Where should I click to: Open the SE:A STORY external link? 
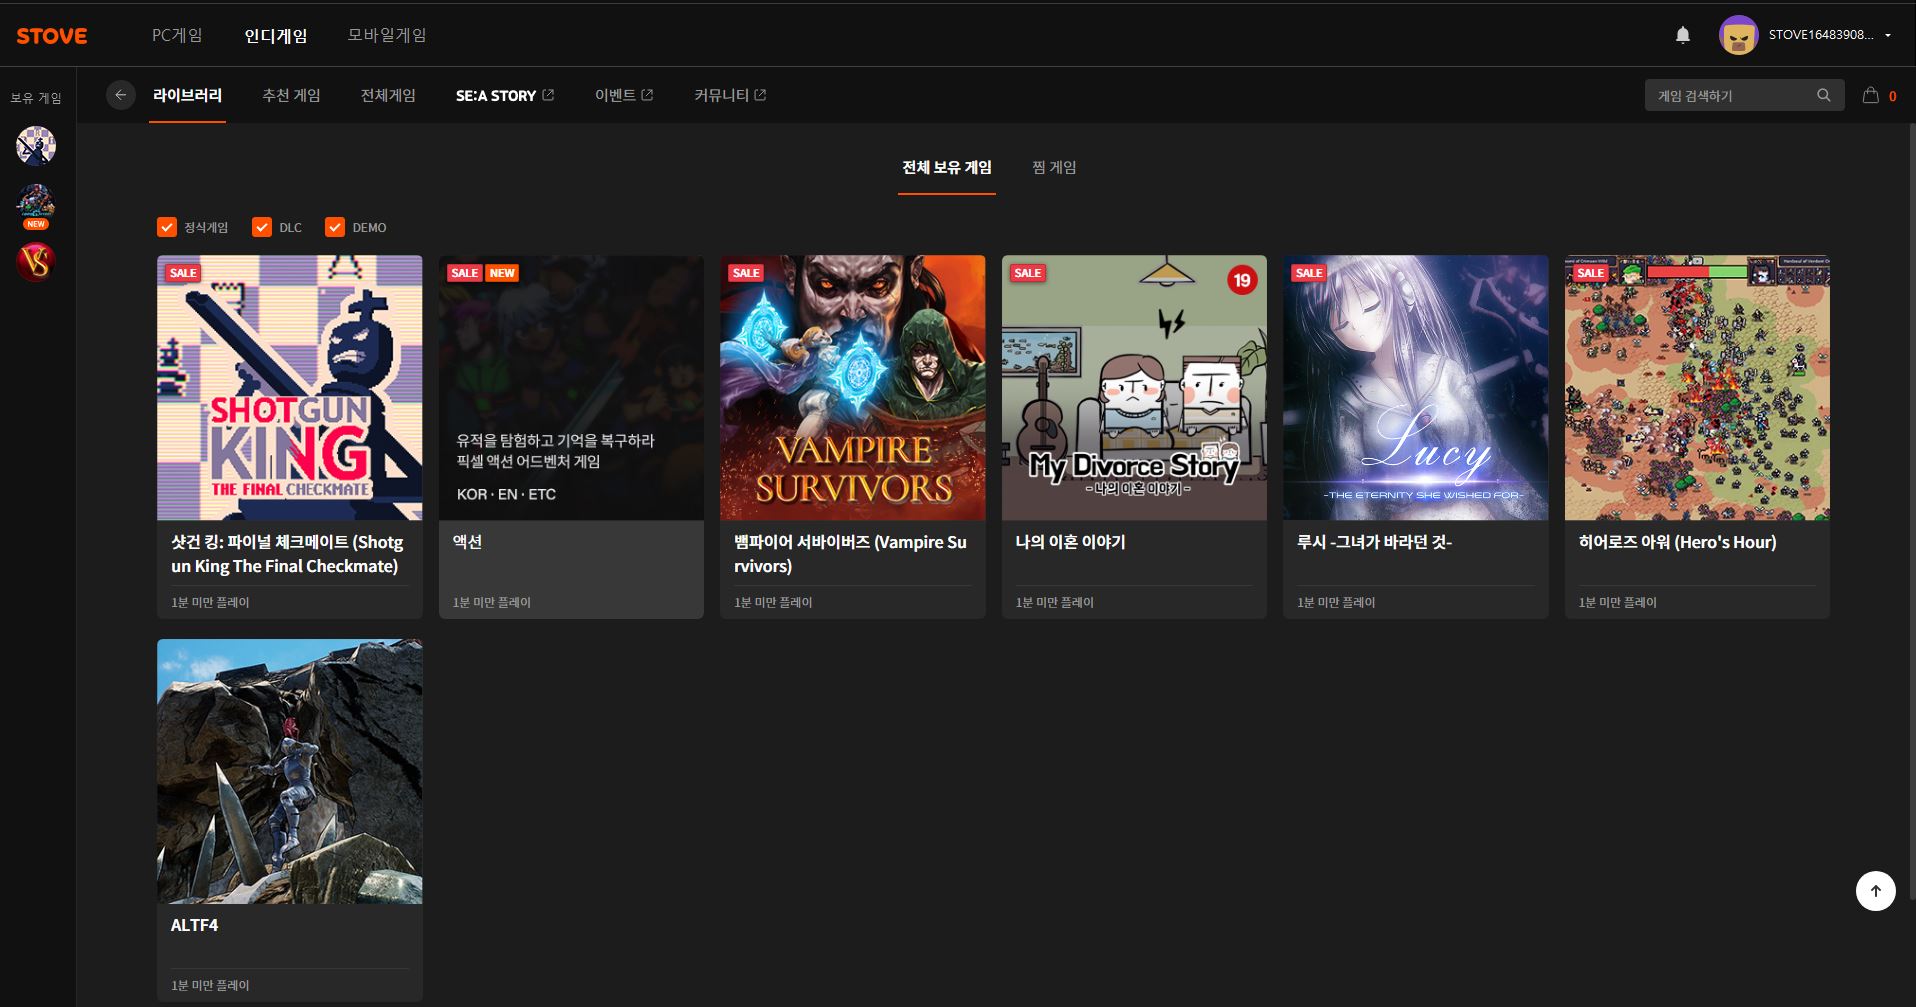click(504, 96)
